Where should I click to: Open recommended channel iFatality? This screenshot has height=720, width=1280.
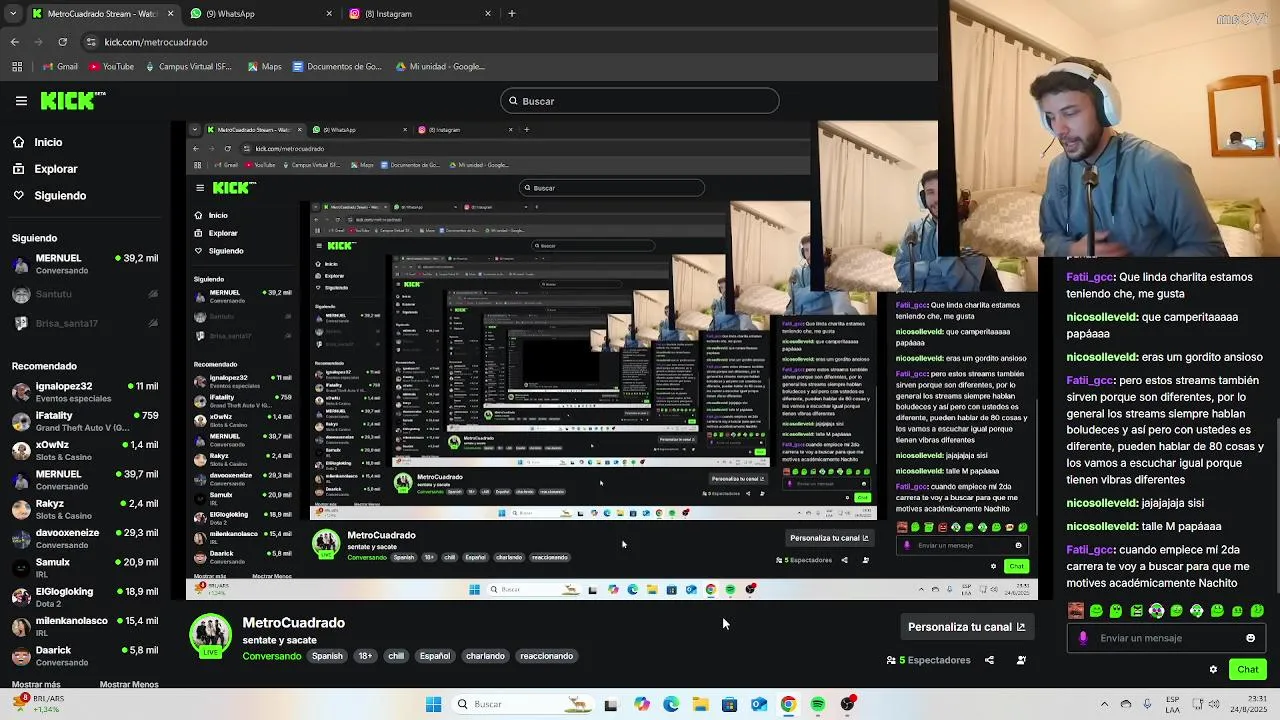(85, 420)
